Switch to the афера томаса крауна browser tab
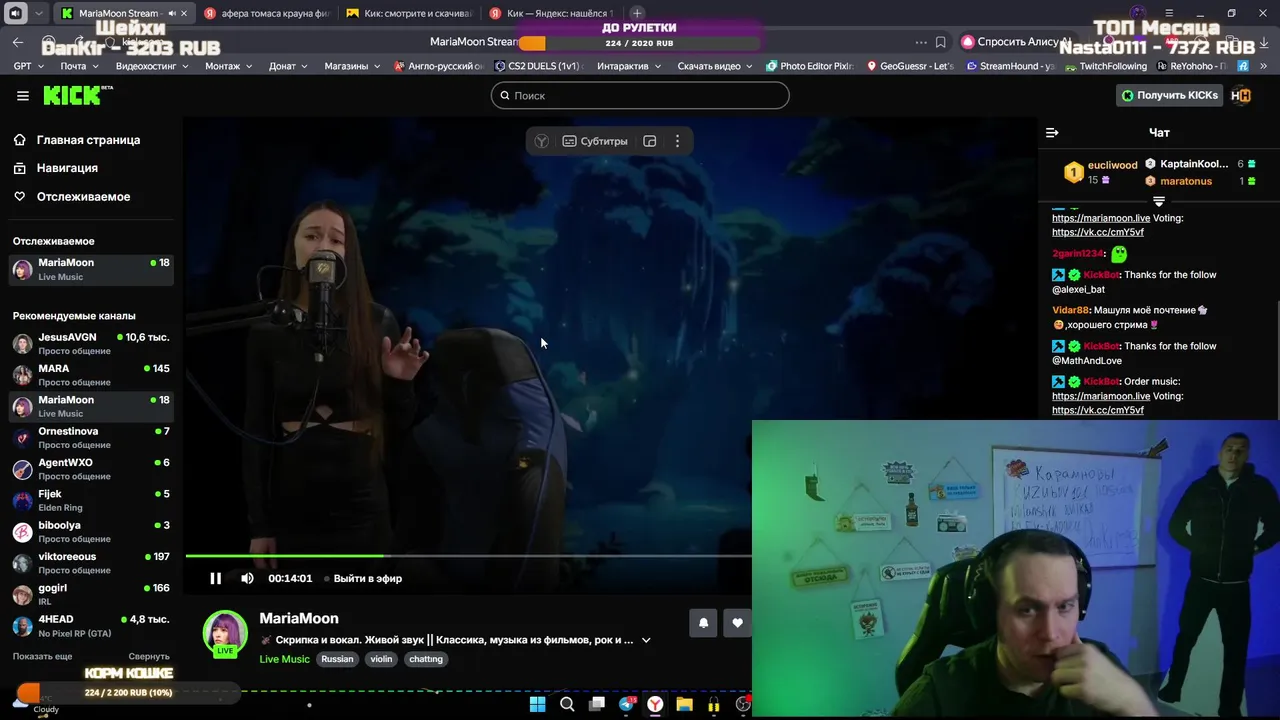This screenshot has width=1280, height=720. tap(266, 13)
